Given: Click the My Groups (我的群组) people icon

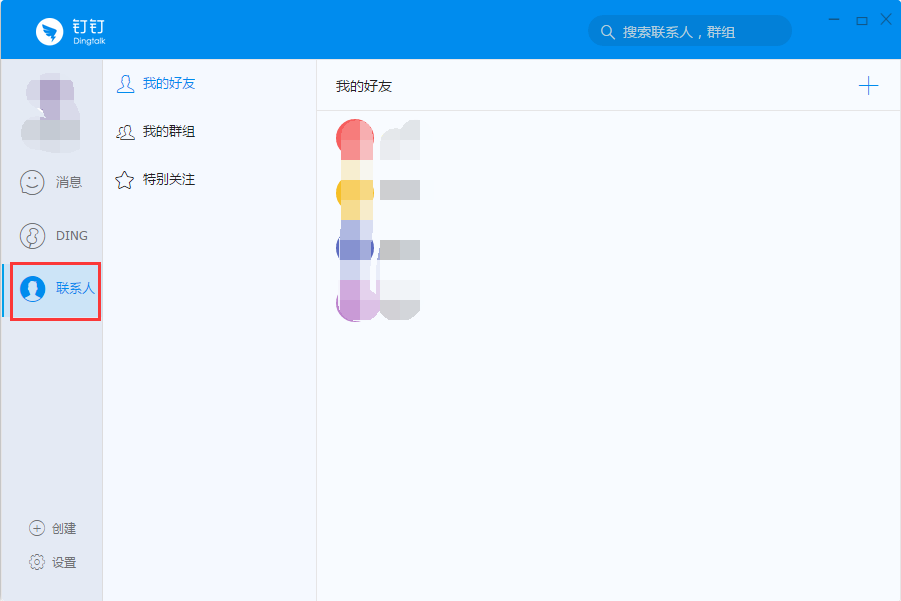Looking at the screenshot, I should click(125, 132).
